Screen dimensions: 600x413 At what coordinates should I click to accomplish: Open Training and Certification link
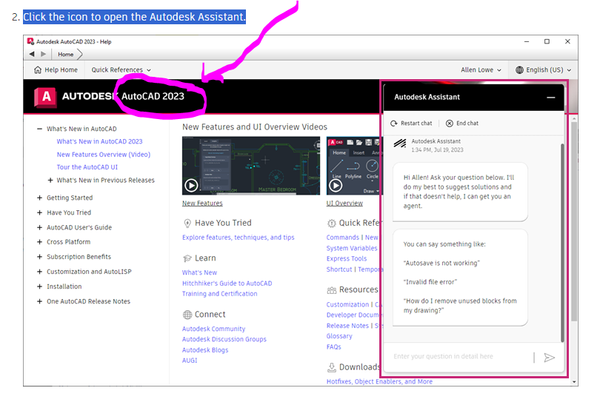220,294
